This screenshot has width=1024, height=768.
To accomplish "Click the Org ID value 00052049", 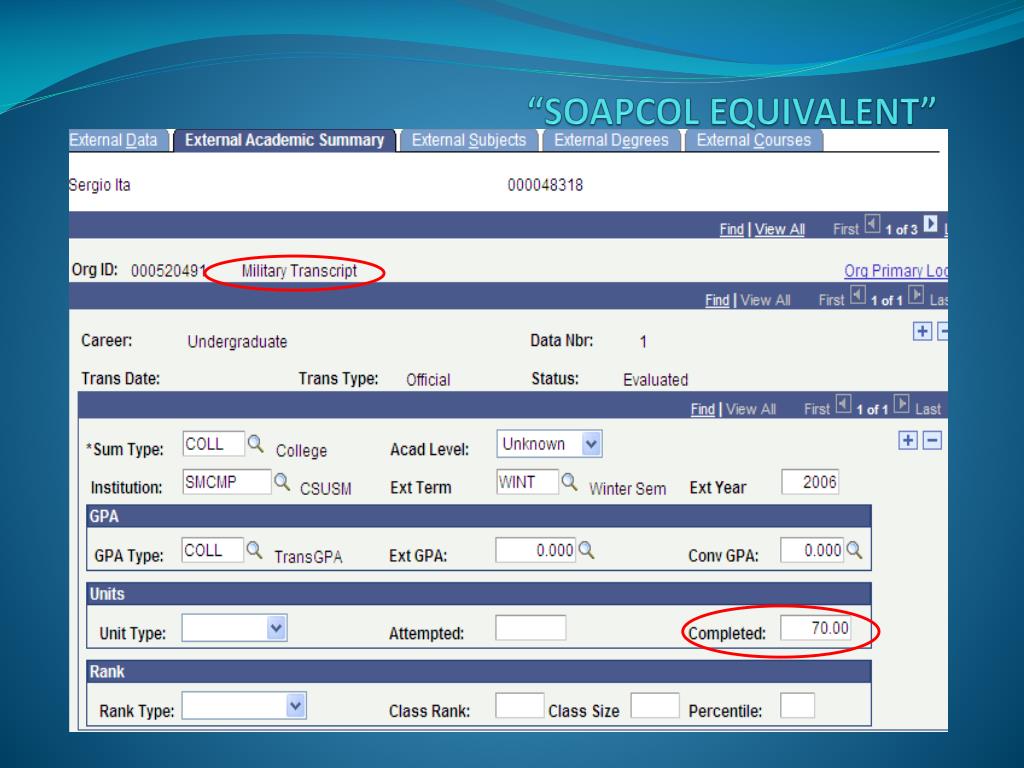I will click(x=168, y=270).
